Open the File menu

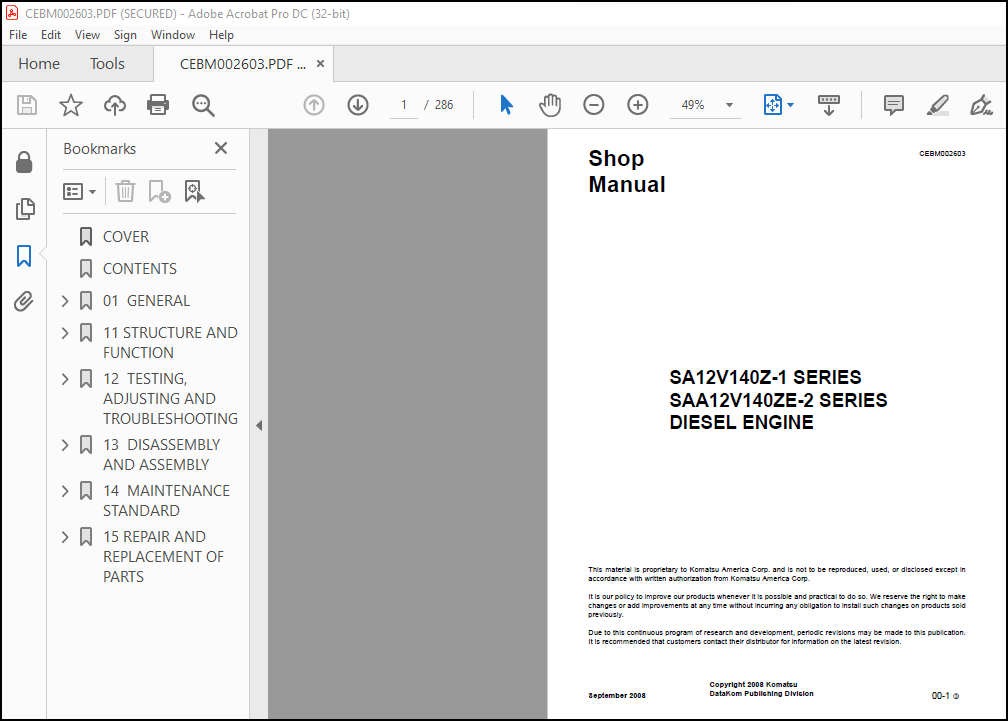18,35
